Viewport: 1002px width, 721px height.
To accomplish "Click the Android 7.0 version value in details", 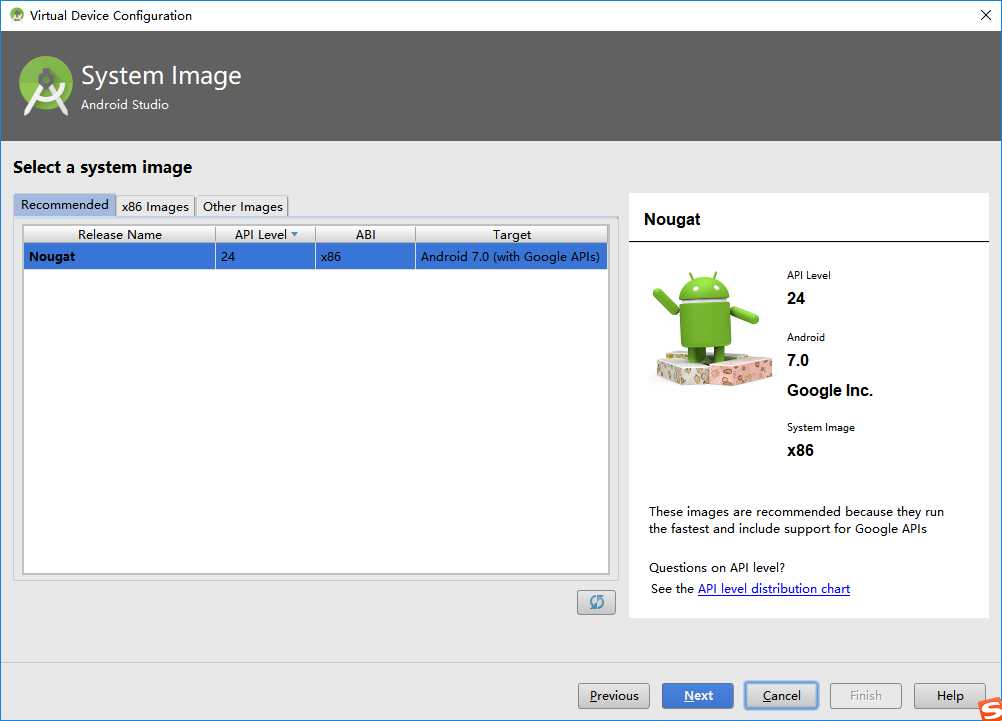I will (x=798, y=360).
